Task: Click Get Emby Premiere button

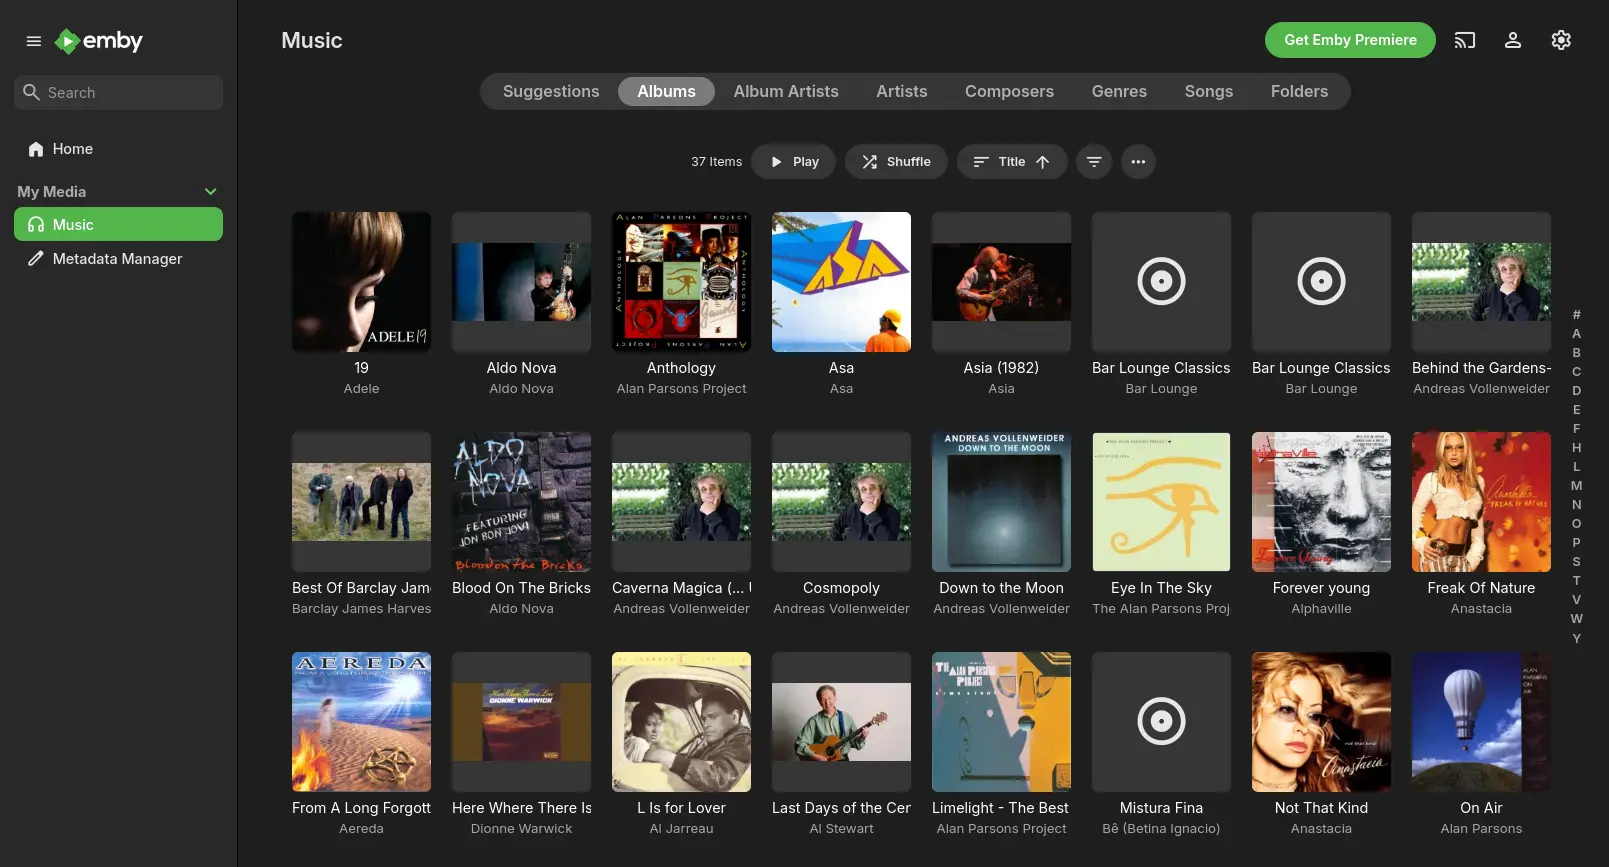Action: coord(1350,40)
